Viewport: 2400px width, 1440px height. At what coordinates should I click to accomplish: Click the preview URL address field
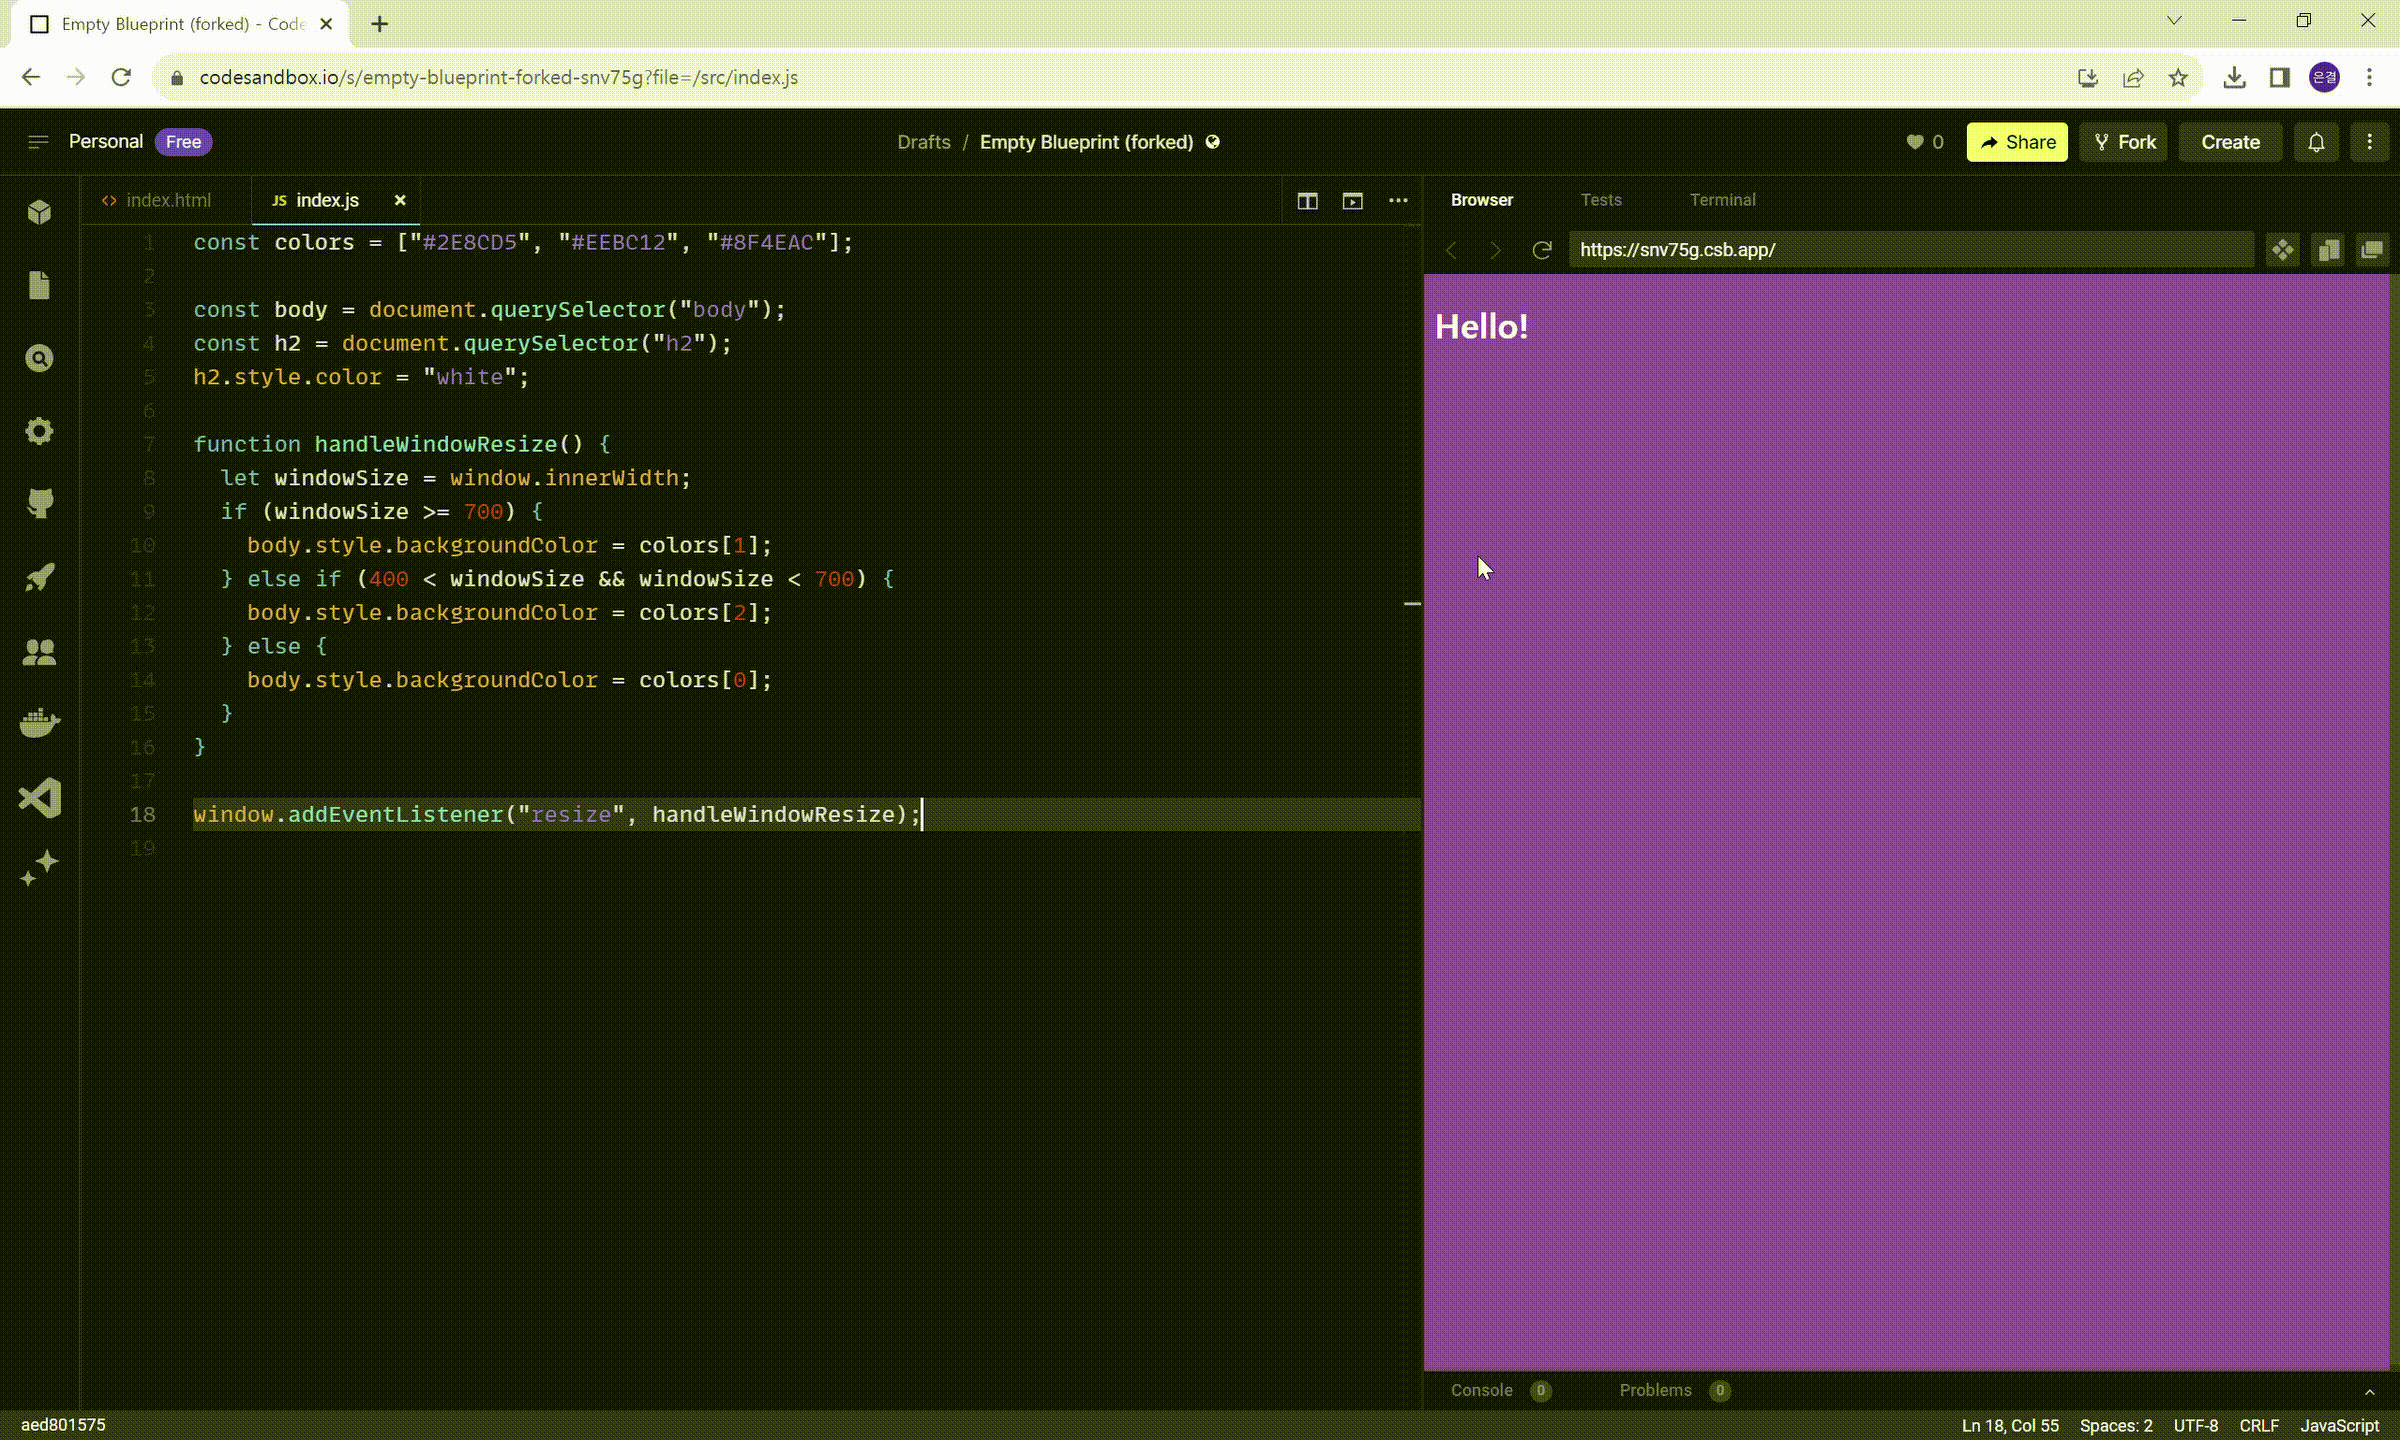(x=1910, y=250)
